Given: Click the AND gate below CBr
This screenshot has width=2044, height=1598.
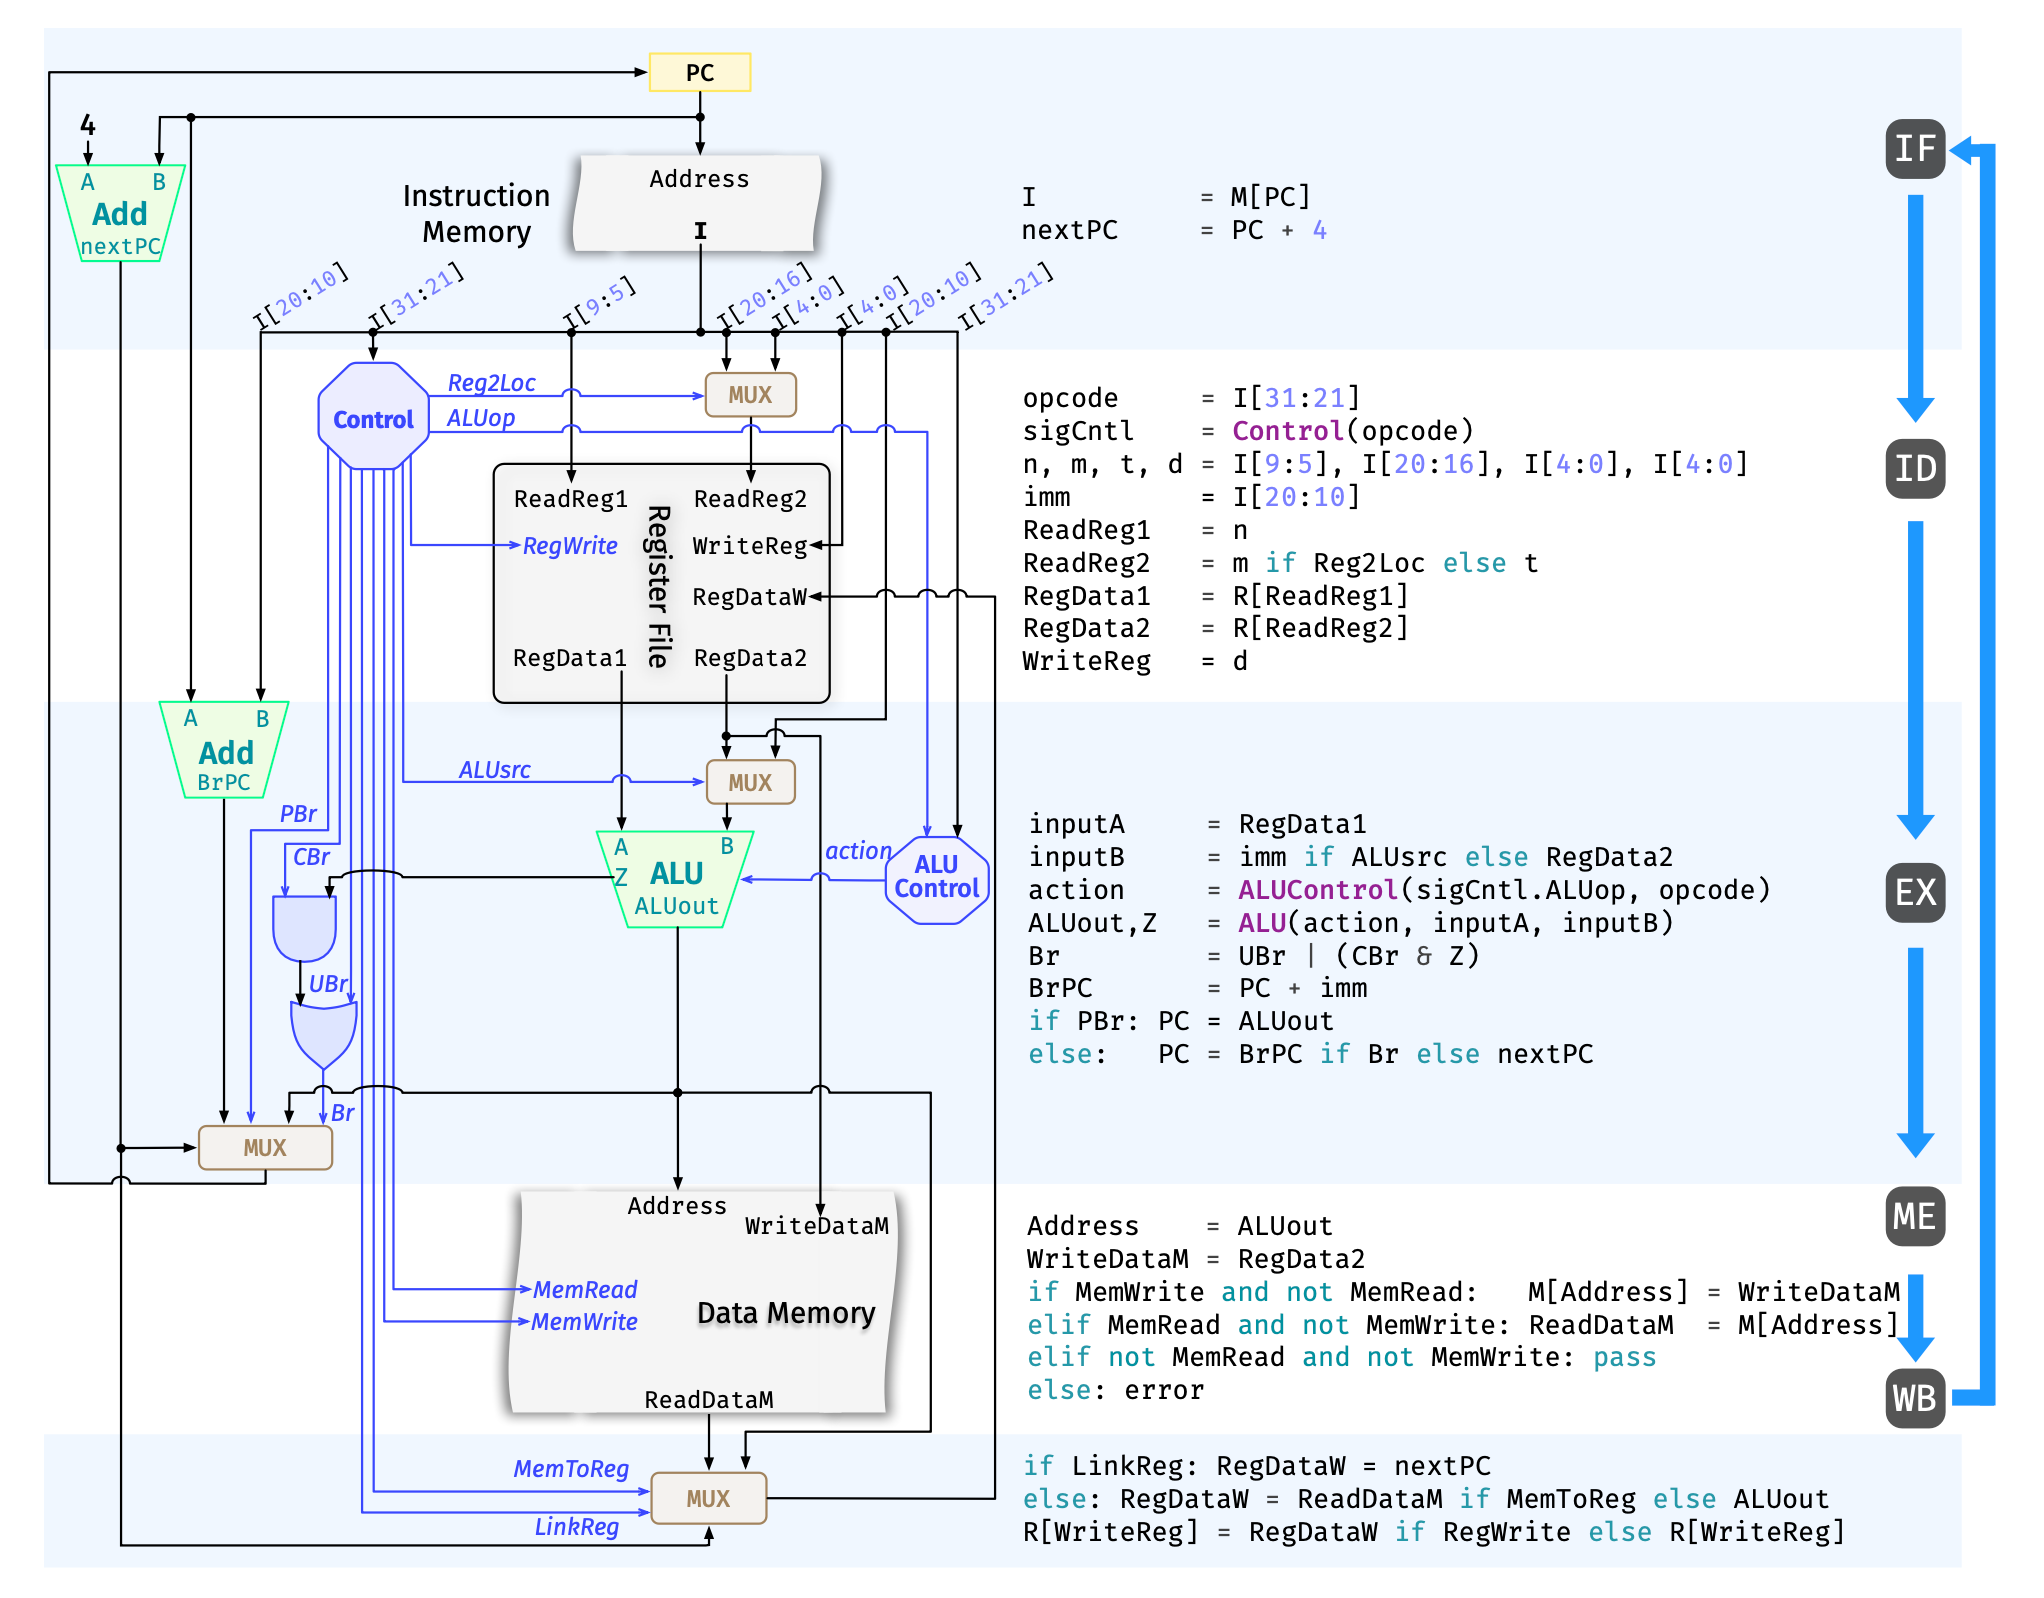Looking at the screenshot, I should click(x=304, y=927).
